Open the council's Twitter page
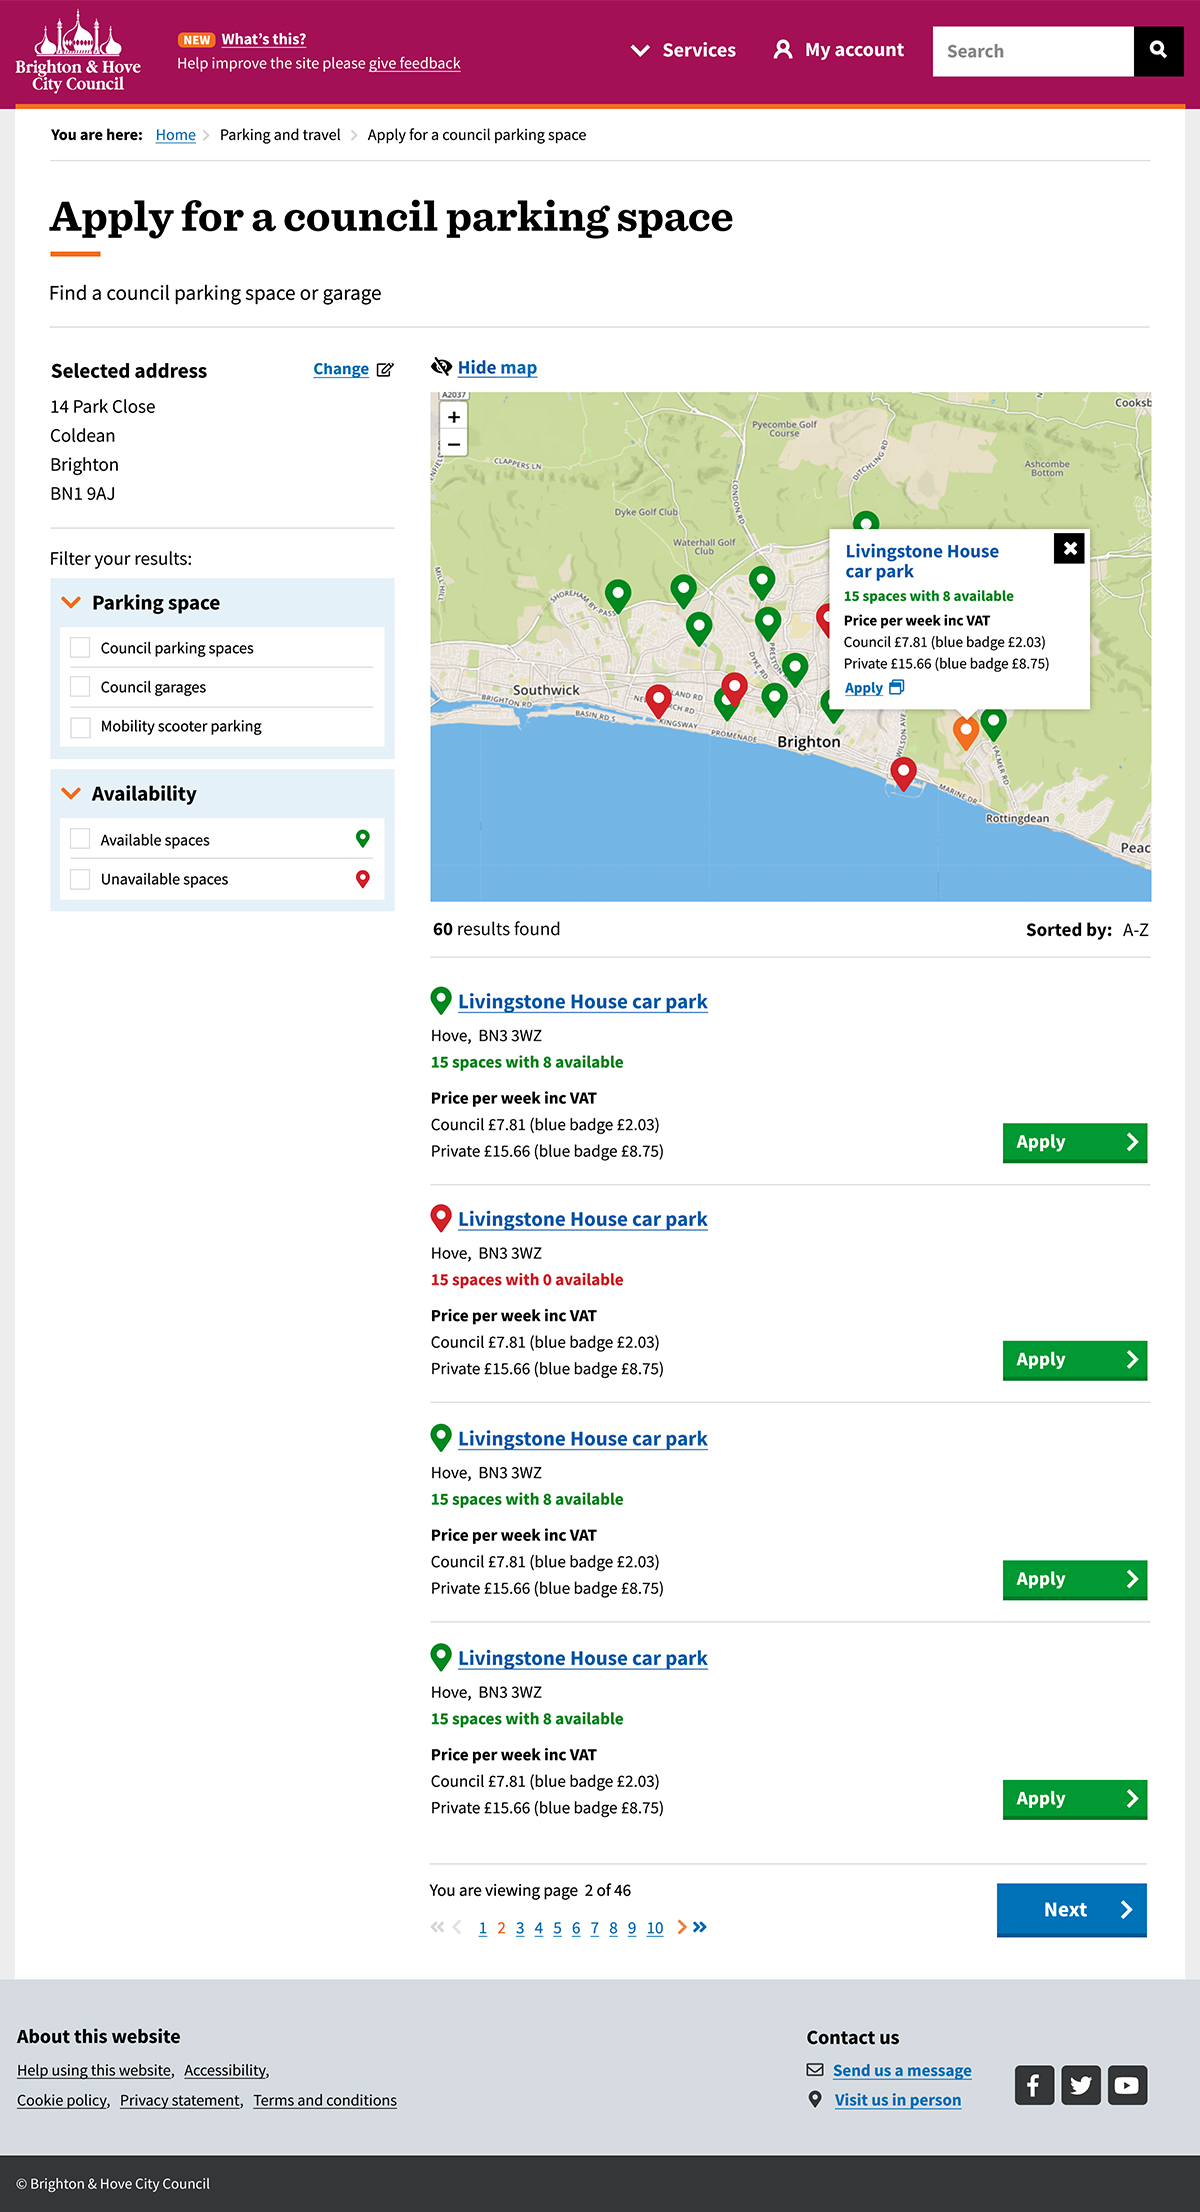This screenshot has height=2212, width=1200. point(1081,2085)
